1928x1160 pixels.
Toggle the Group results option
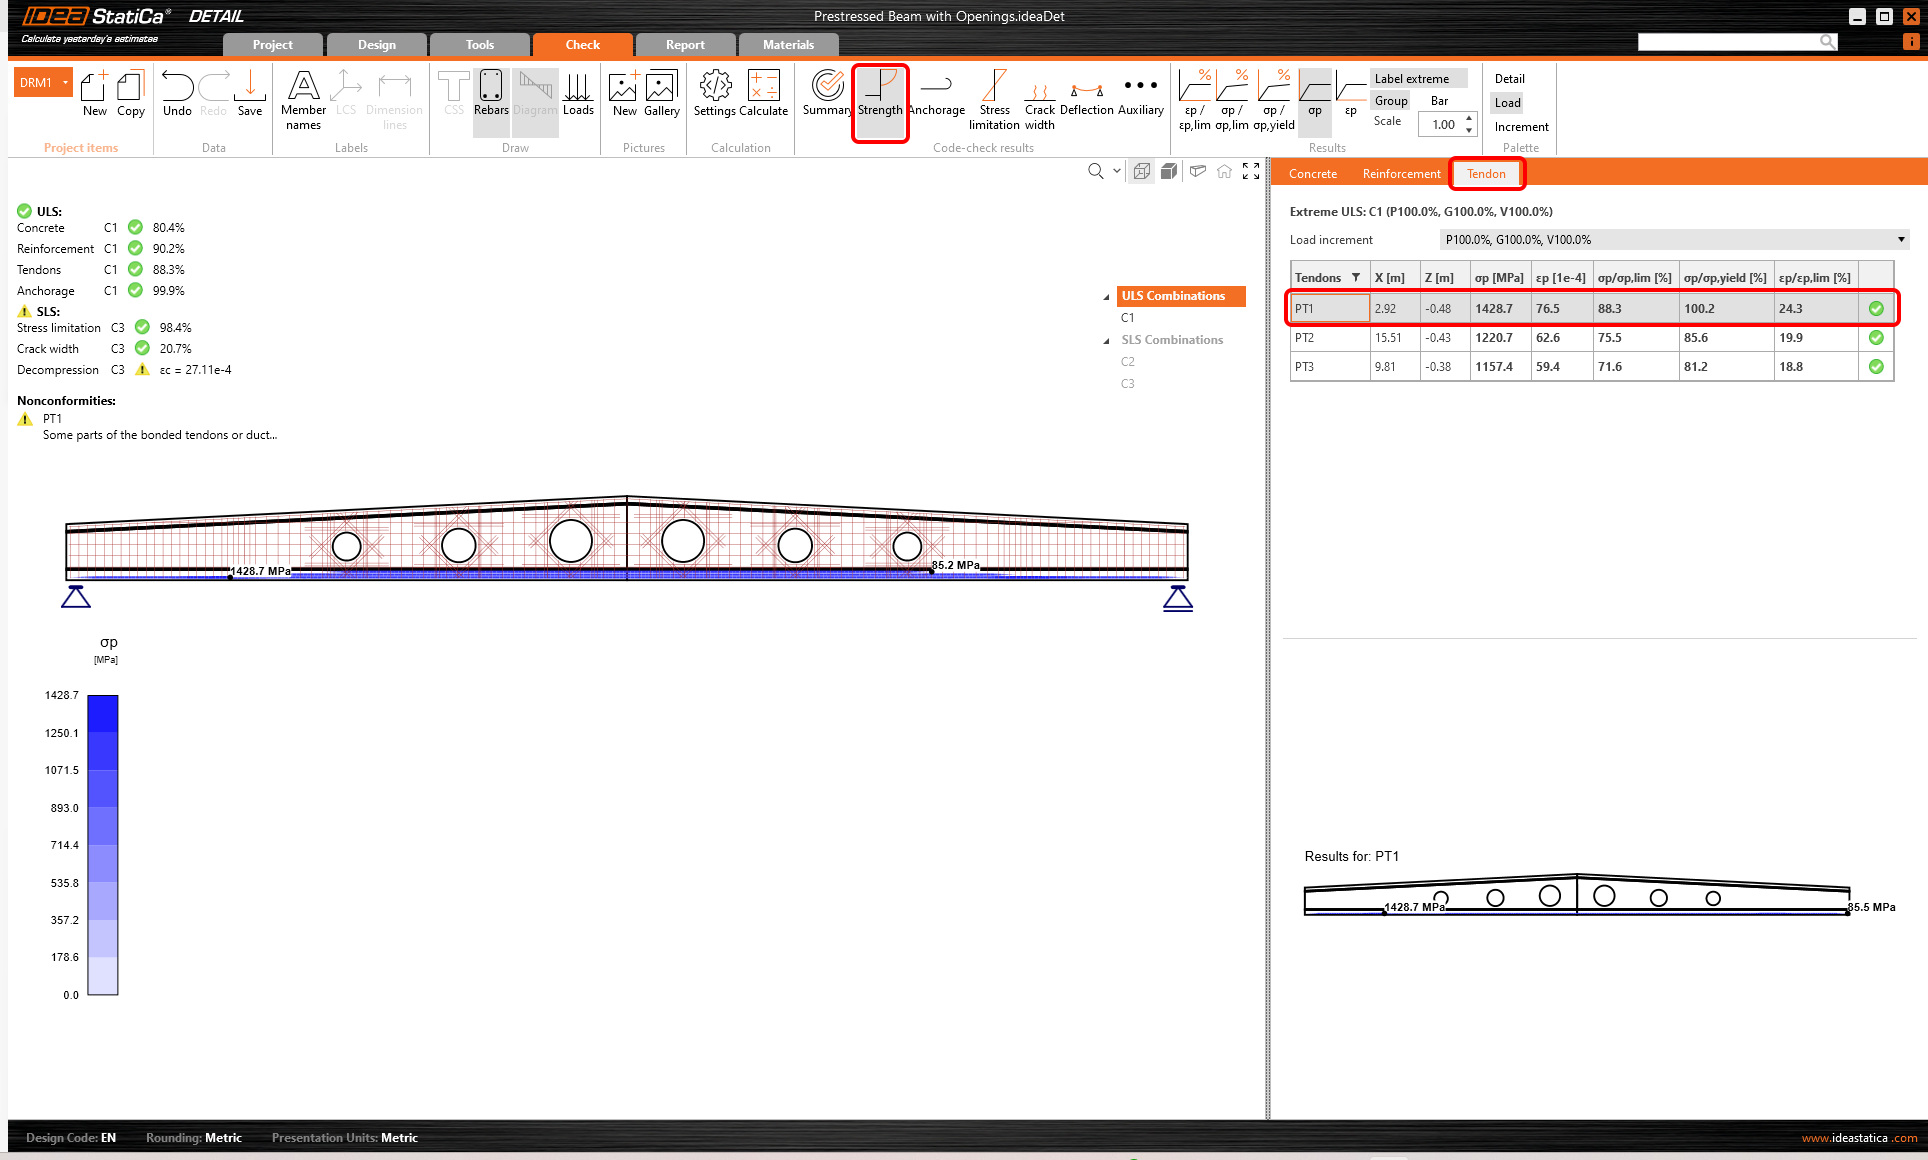tap(1390, 101)
